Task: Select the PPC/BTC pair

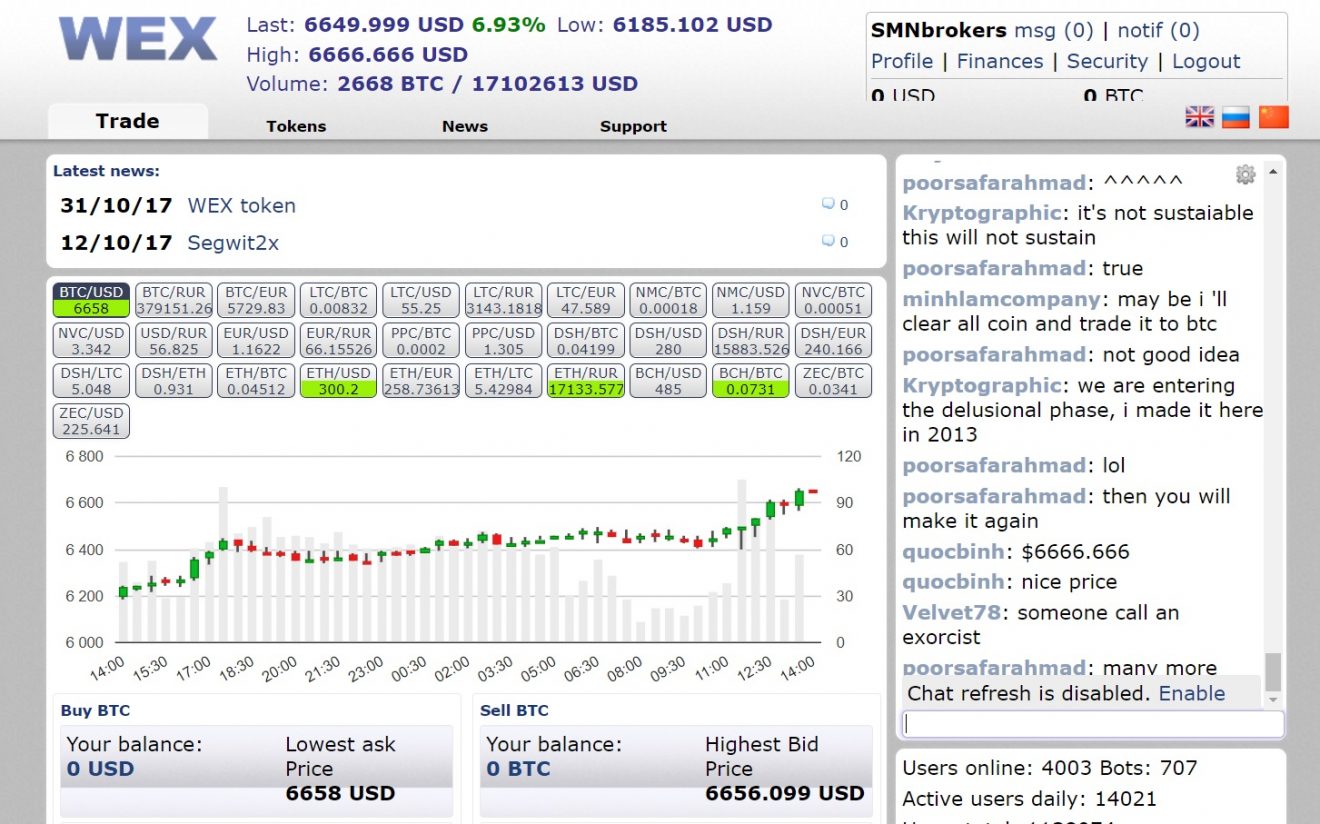Action: click(421, 340)
